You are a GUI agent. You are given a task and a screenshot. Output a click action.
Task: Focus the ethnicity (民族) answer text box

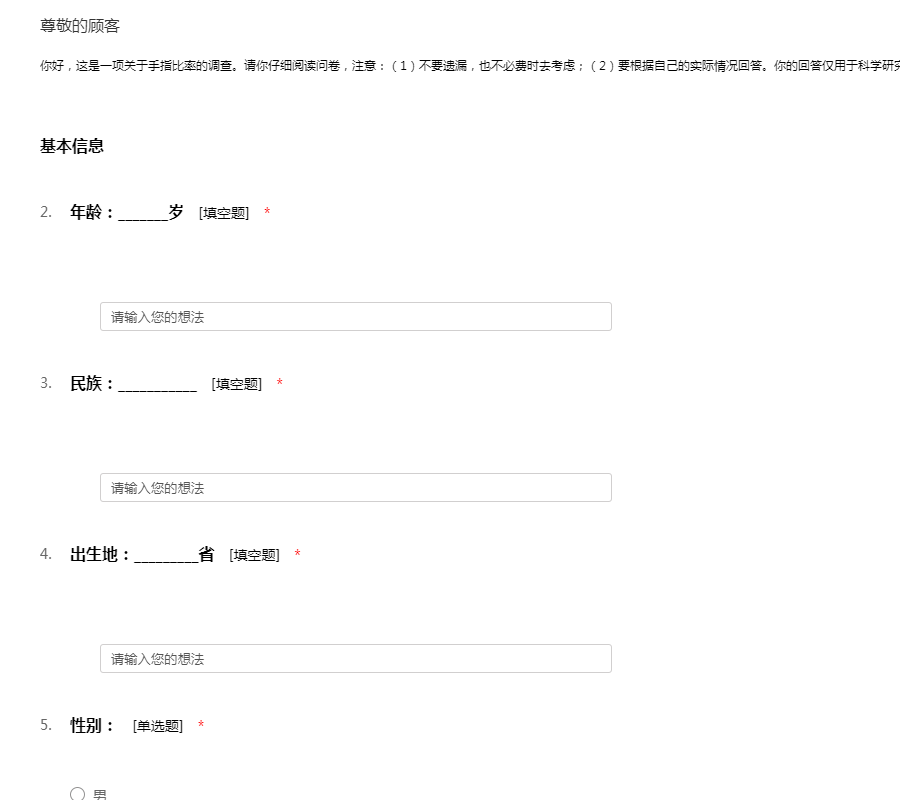click(x=355, y=488)
